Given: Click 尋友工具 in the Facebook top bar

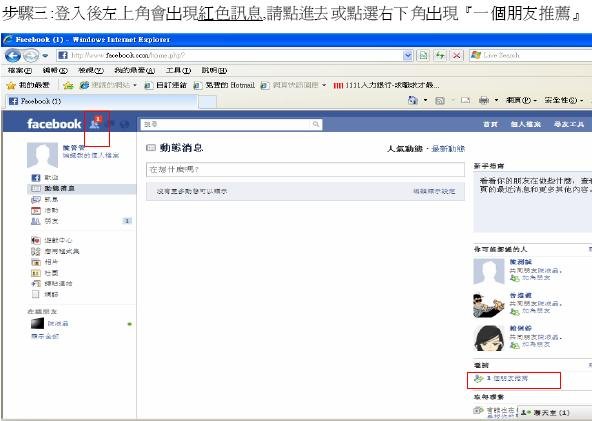Looking at the screenshot, I should (x=569, y=124).
